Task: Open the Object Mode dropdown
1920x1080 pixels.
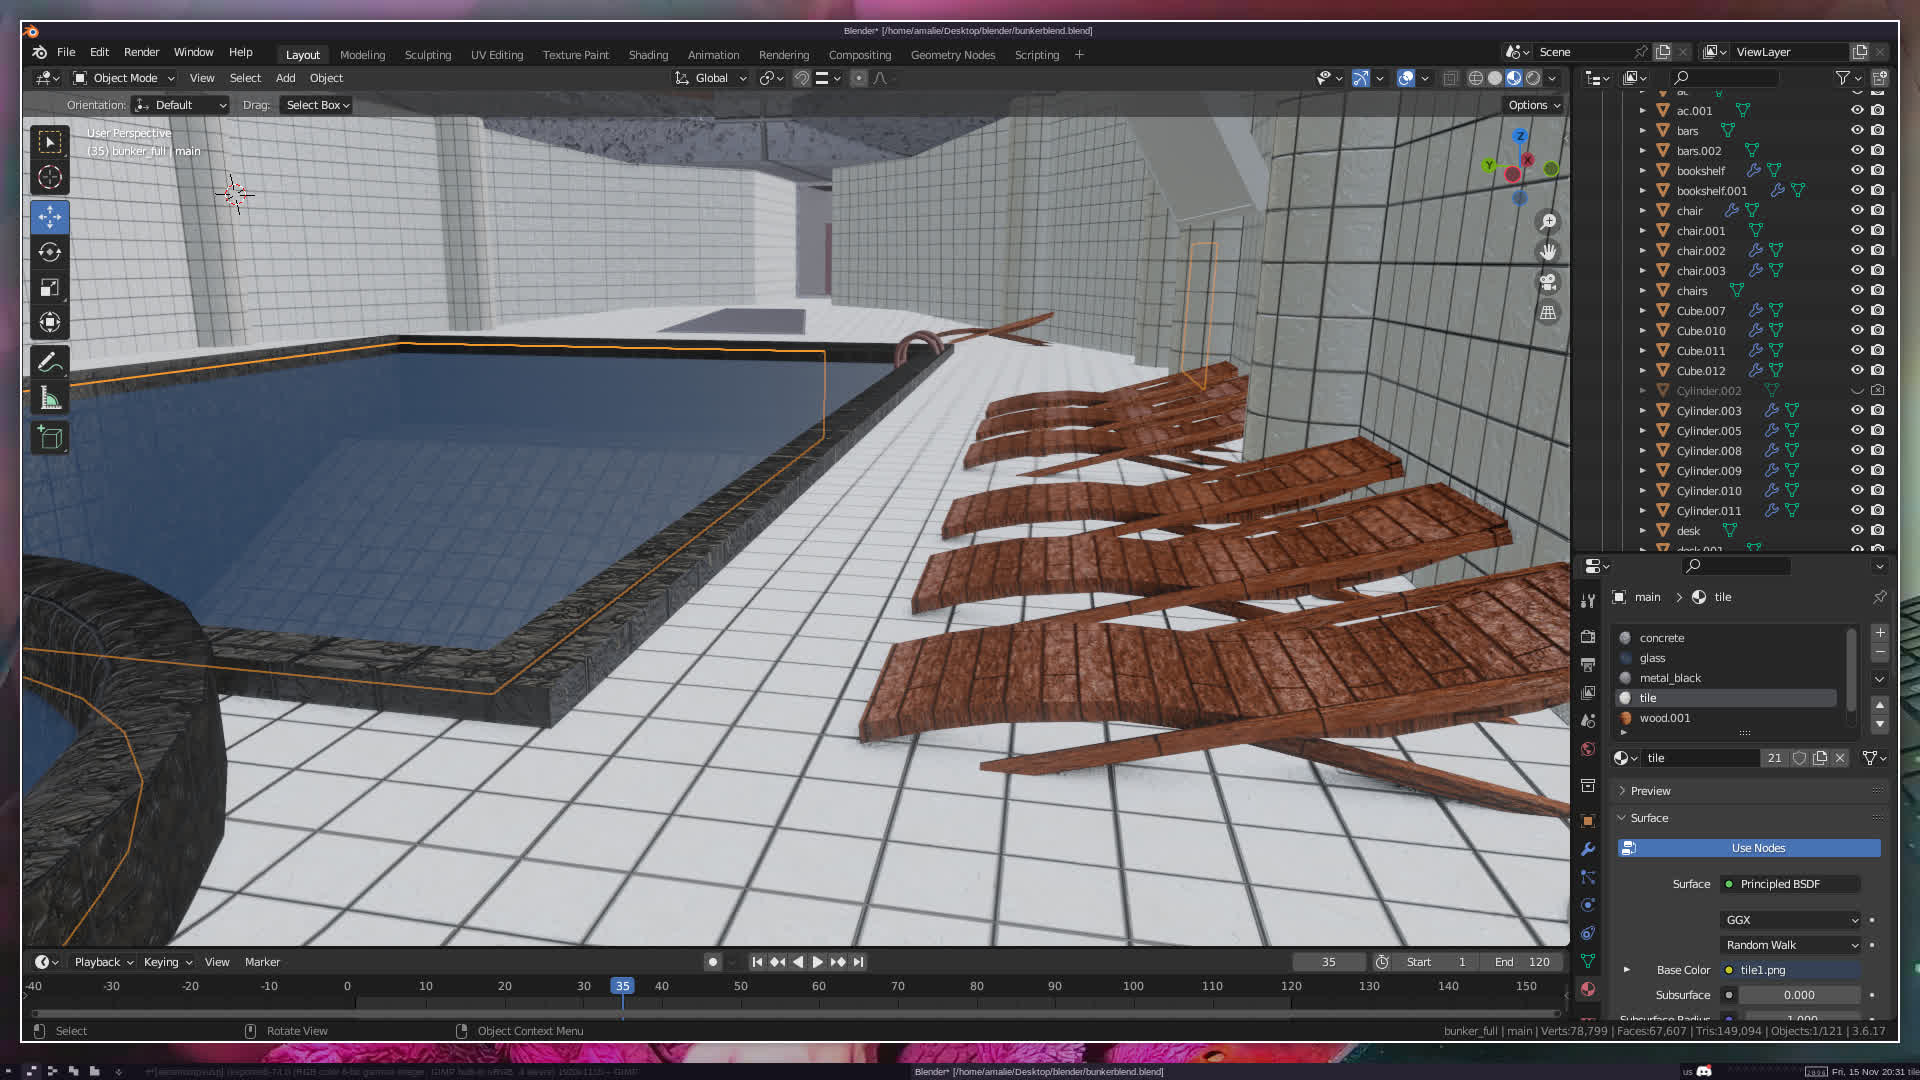Action: (x=124, y=78)
